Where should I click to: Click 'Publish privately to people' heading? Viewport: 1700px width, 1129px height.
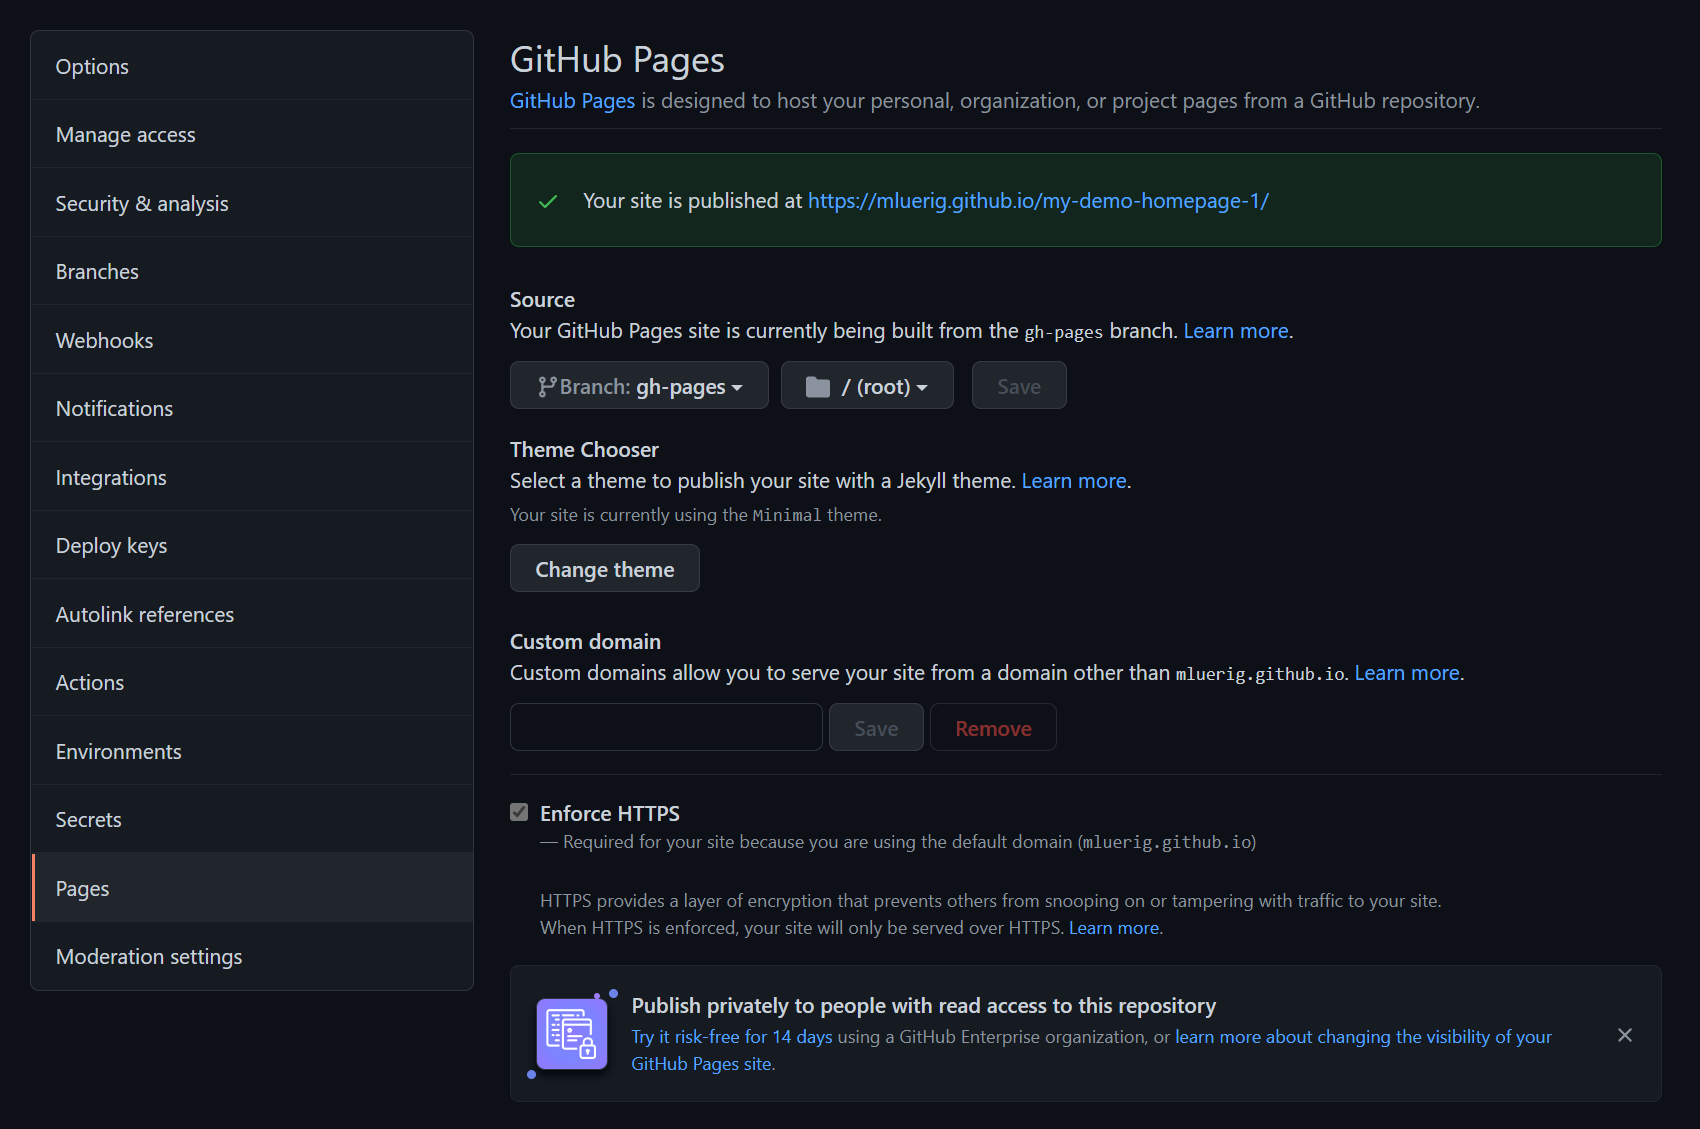(x=924, y=1006)
